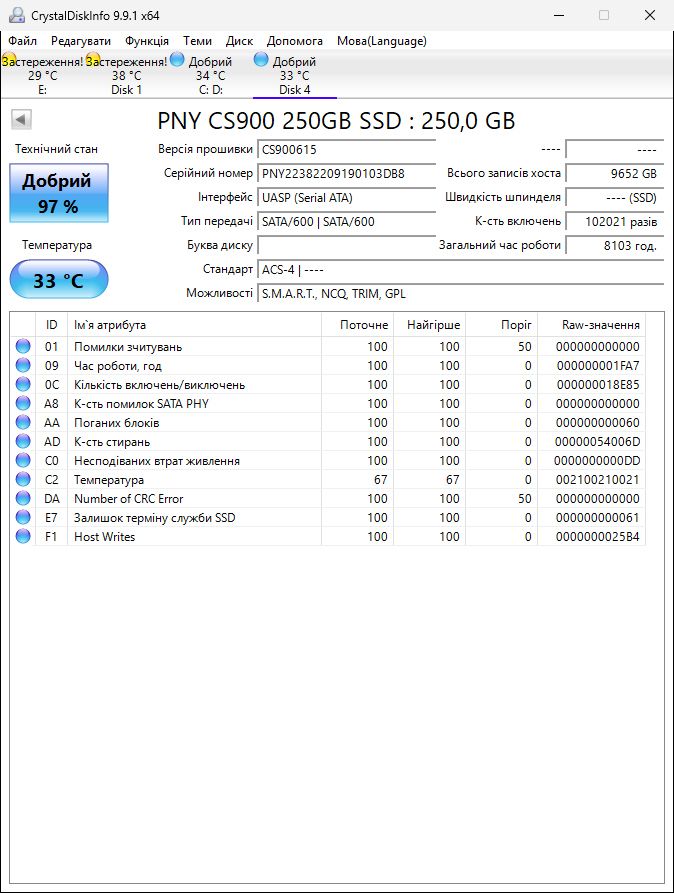Click the Найгірше column header

pyautogui.click(x=429, y=325)
